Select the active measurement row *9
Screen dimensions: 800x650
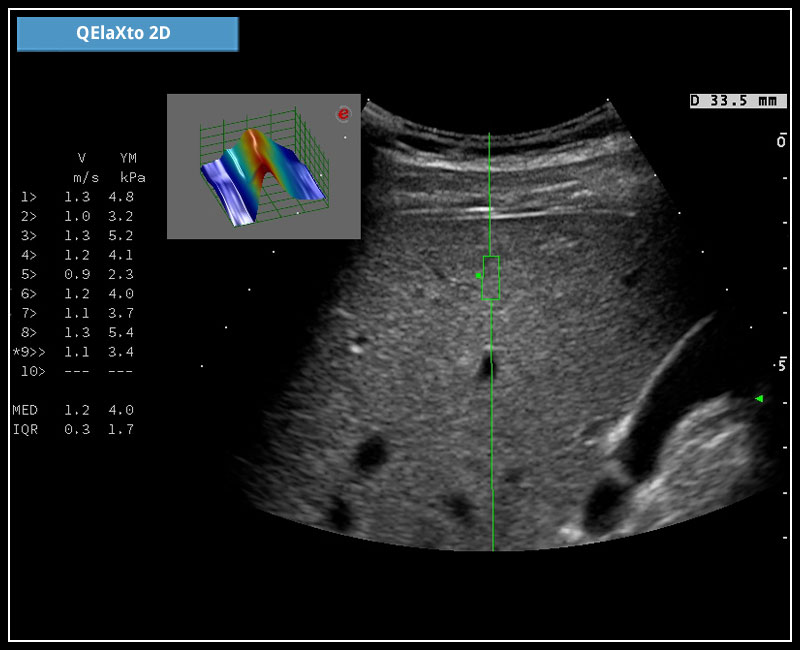click(x=74, y=352)
